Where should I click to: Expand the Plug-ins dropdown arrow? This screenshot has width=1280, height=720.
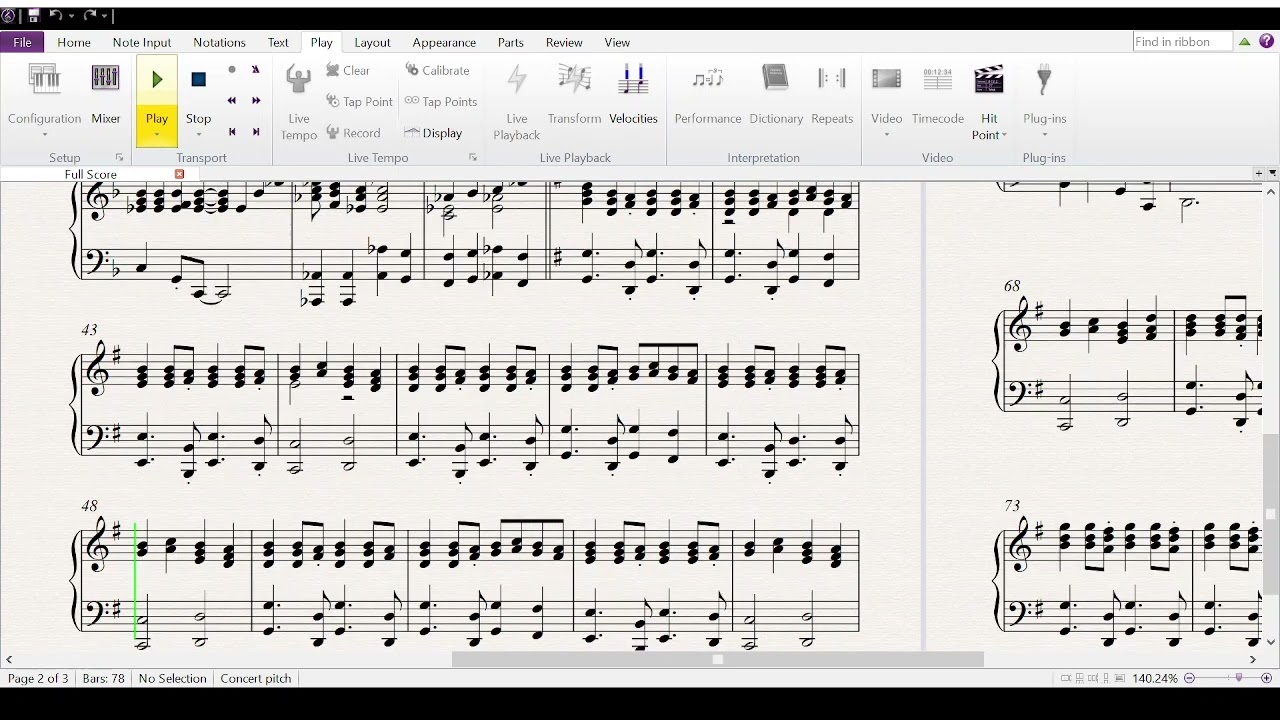tap(1044, 135)
